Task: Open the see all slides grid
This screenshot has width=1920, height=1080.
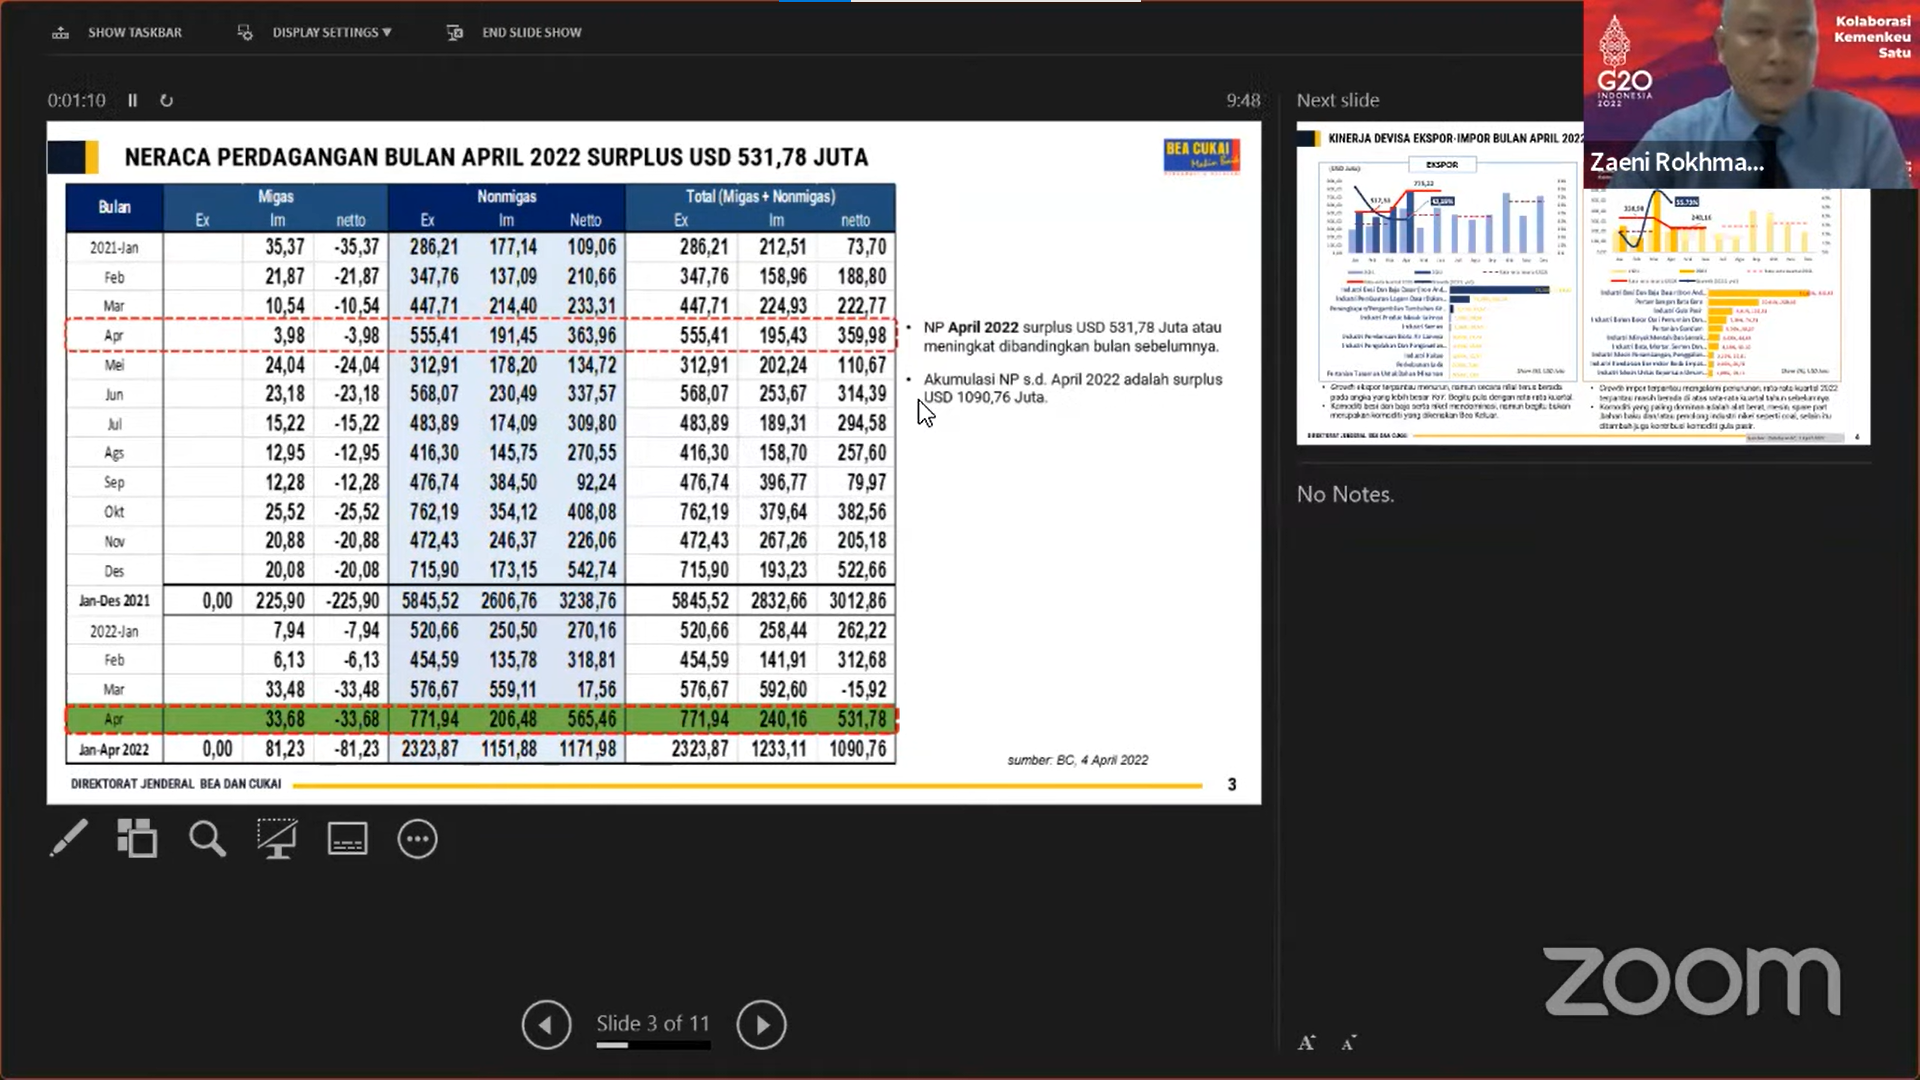Action: point(137,839)
